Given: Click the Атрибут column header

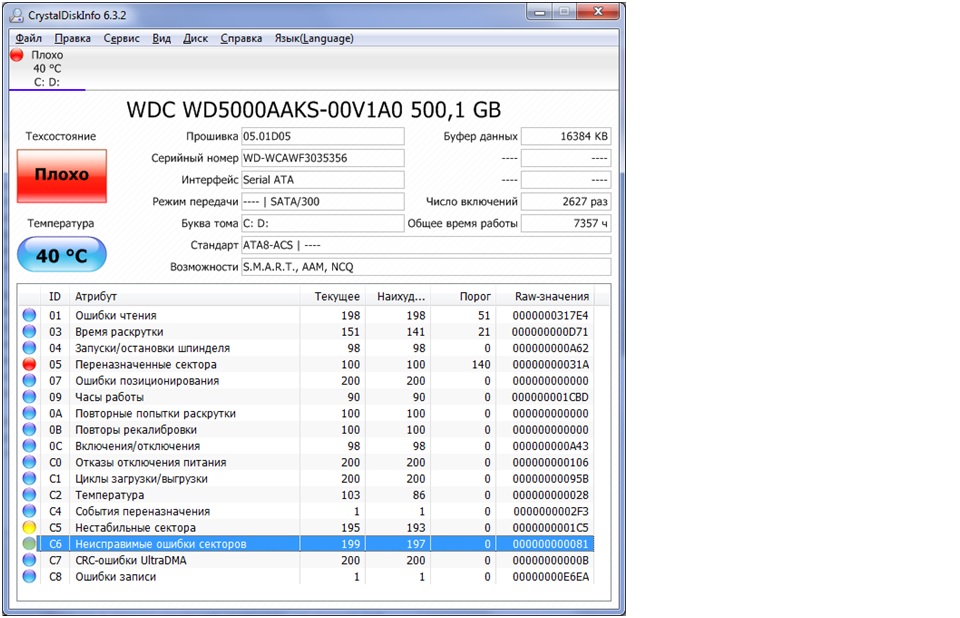Looking at the screenshot, I should point(96,297).
